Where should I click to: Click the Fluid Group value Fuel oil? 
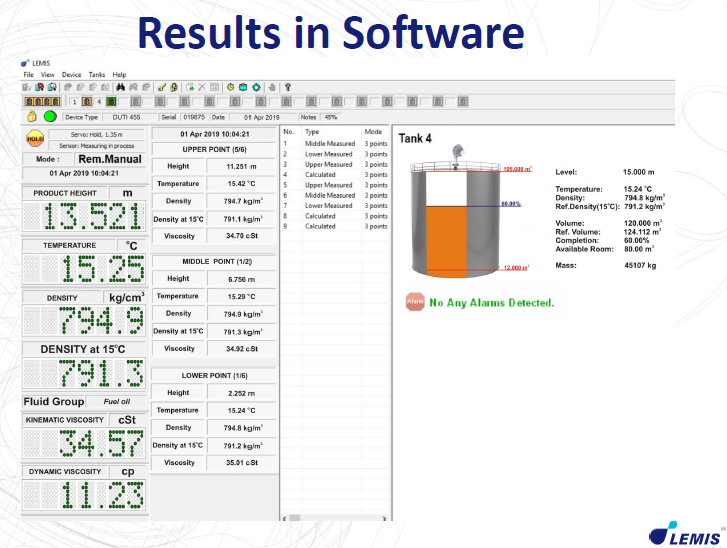pyautogui.click(x=116, y=401)
